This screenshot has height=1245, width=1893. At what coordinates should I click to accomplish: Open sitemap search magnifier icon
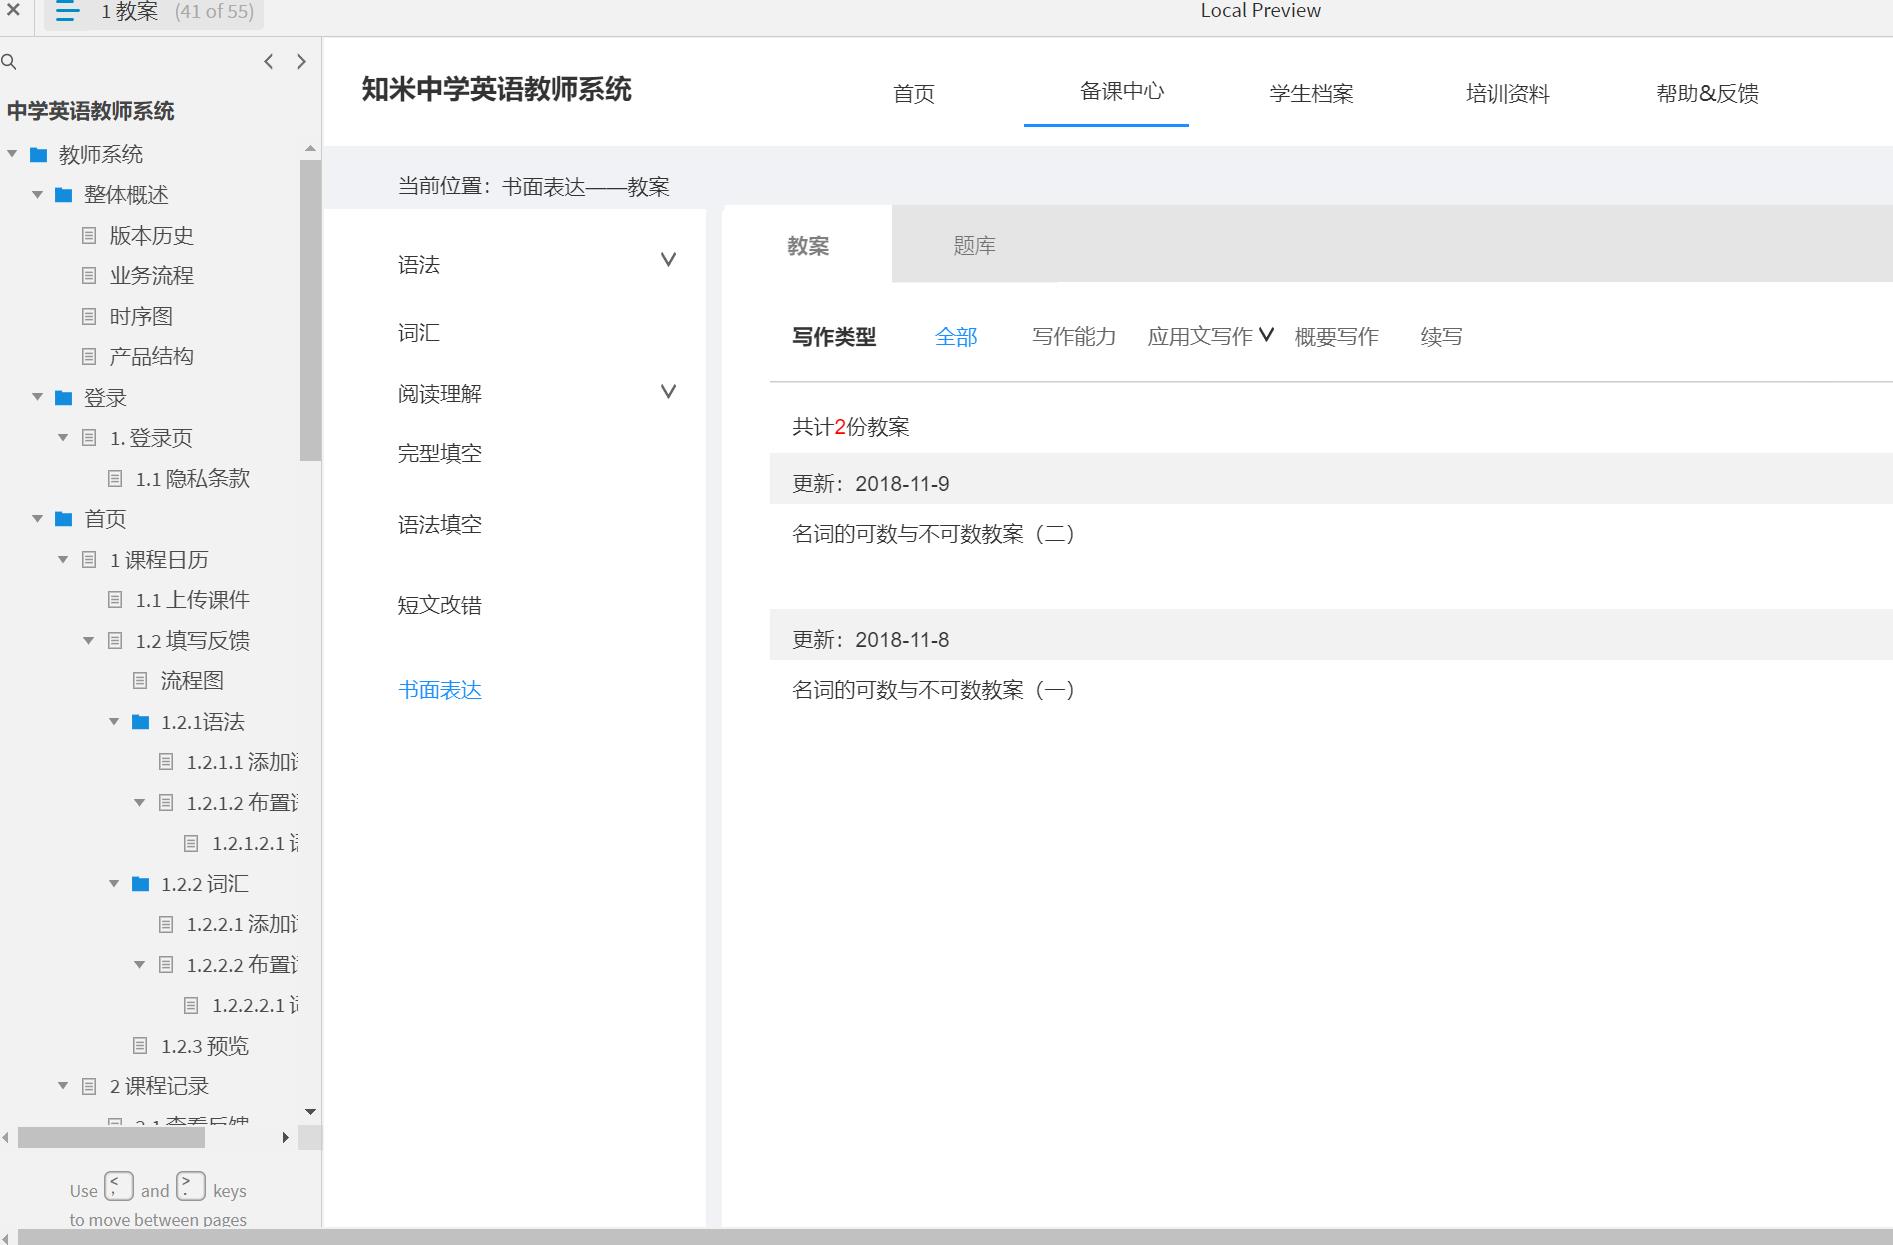9,62
